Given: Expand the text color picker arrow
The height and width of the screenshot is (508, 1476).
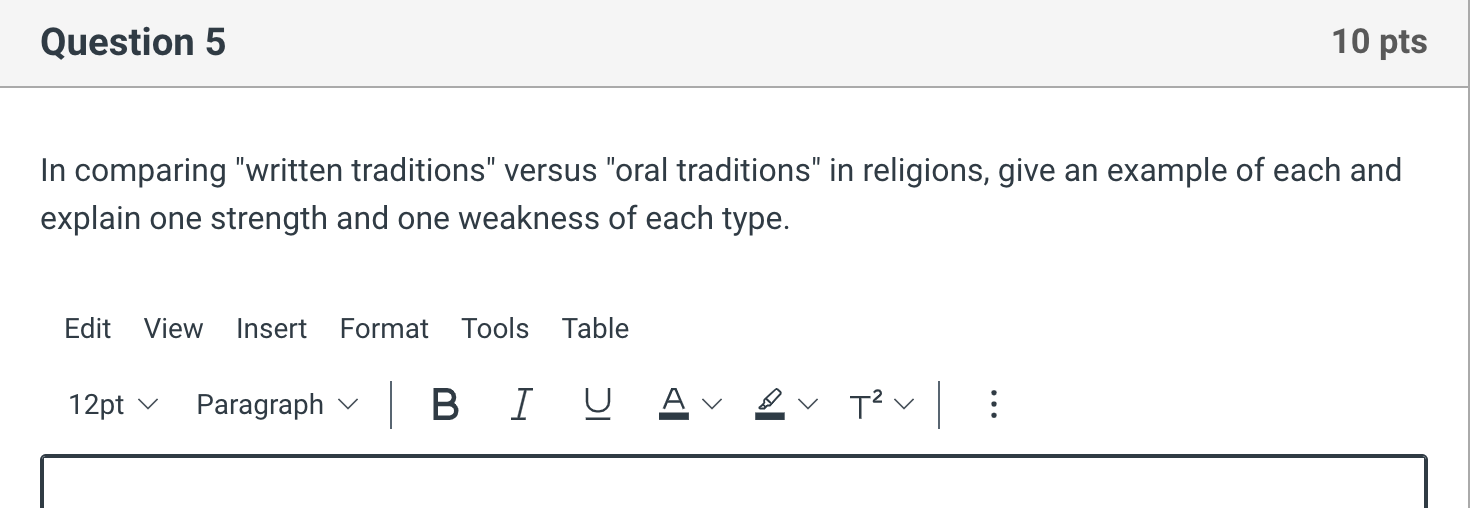Looking at the screenshot, I should click(x=711, y=405).
